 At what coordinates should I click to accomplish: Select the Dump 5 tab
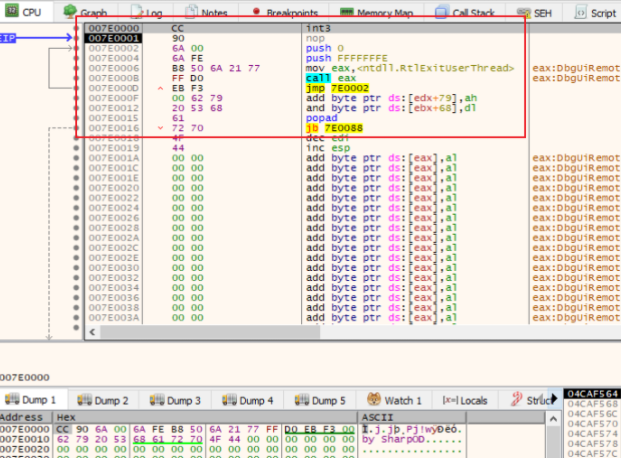pyautogui.click(x=320, y=400)
